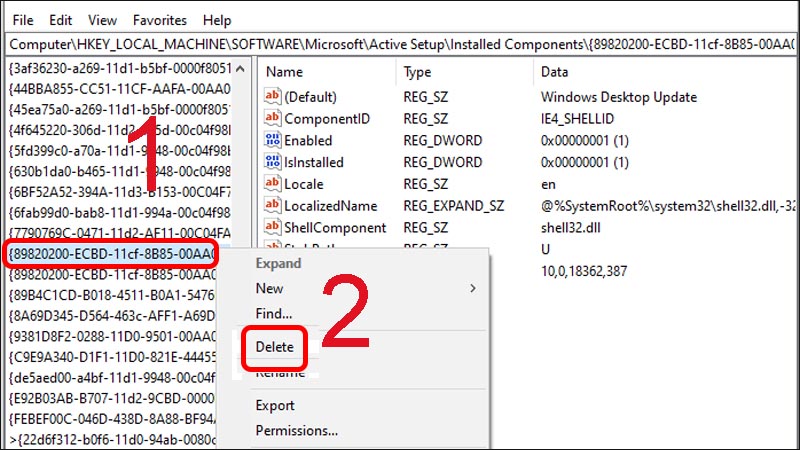Select the Locale value name
The height and width of the screenshot is (450, 800).
coord(304,184)
